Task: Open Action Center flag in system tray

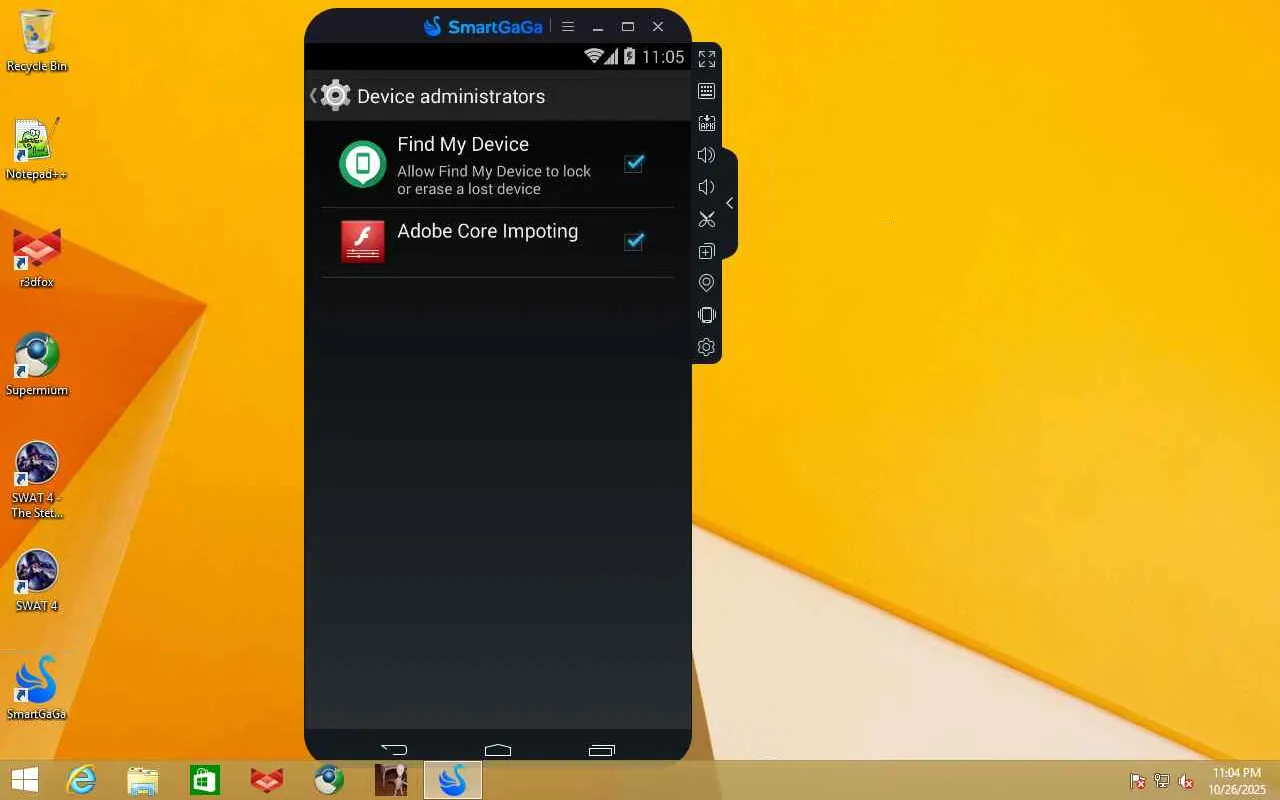Action: click(x=1138, y=781)
